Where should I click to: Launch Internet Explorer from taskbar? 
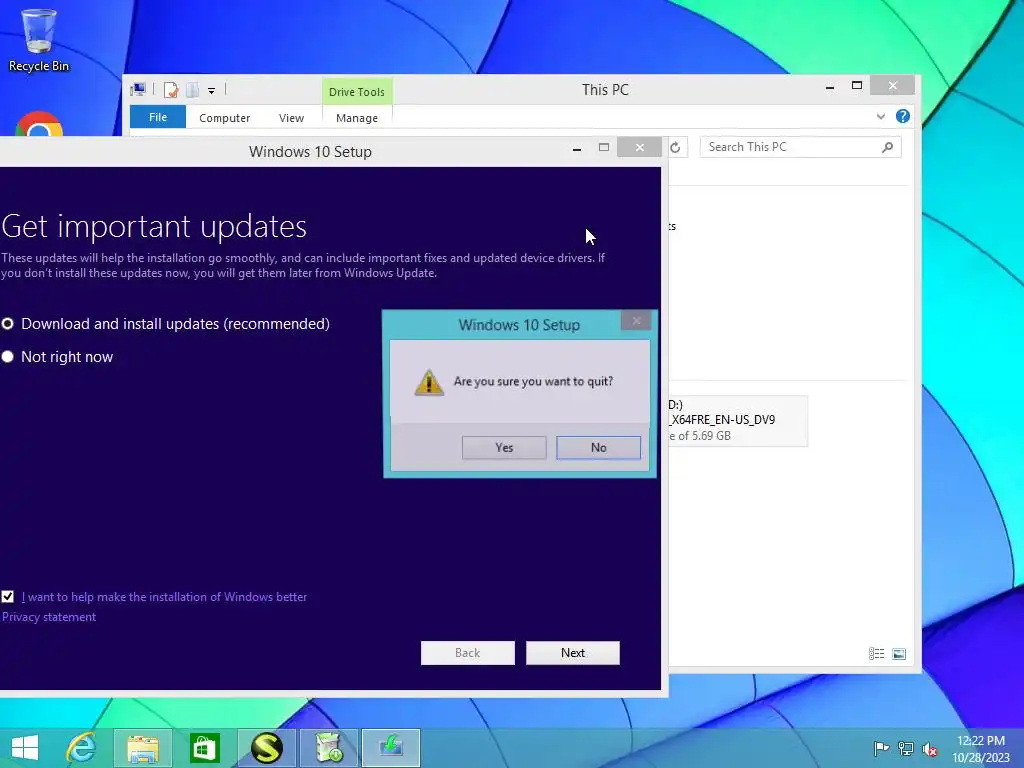coord(82,748)
